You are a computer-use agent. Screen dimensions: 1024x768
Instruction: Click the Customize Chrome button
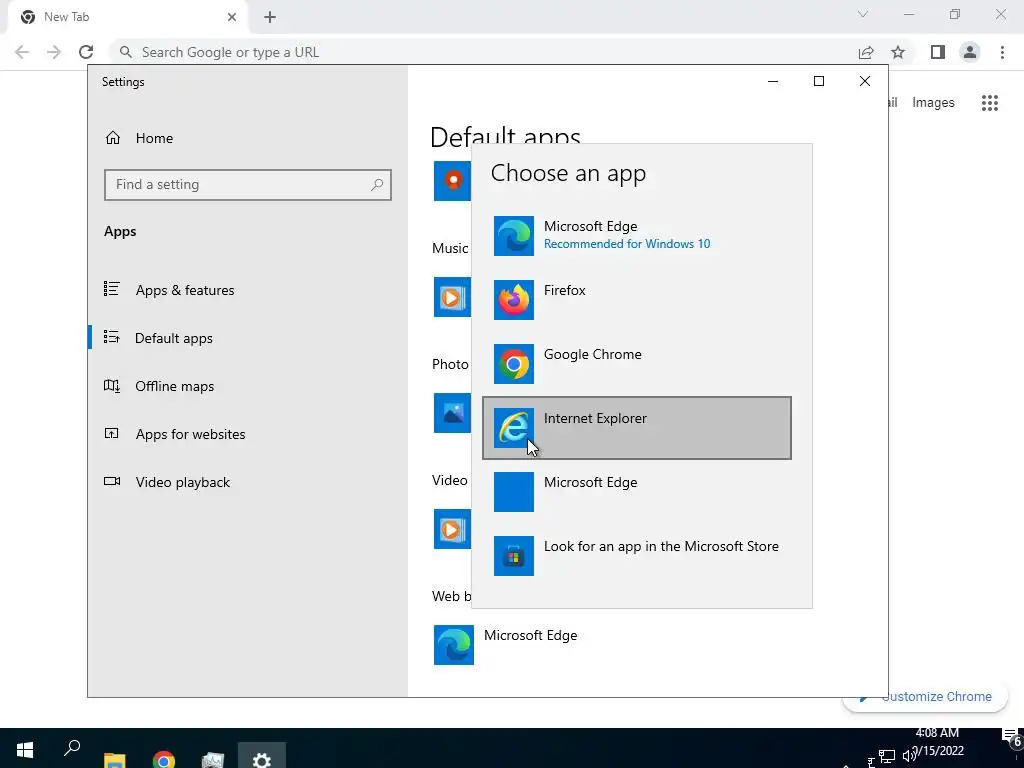click(x=925, y=697)
